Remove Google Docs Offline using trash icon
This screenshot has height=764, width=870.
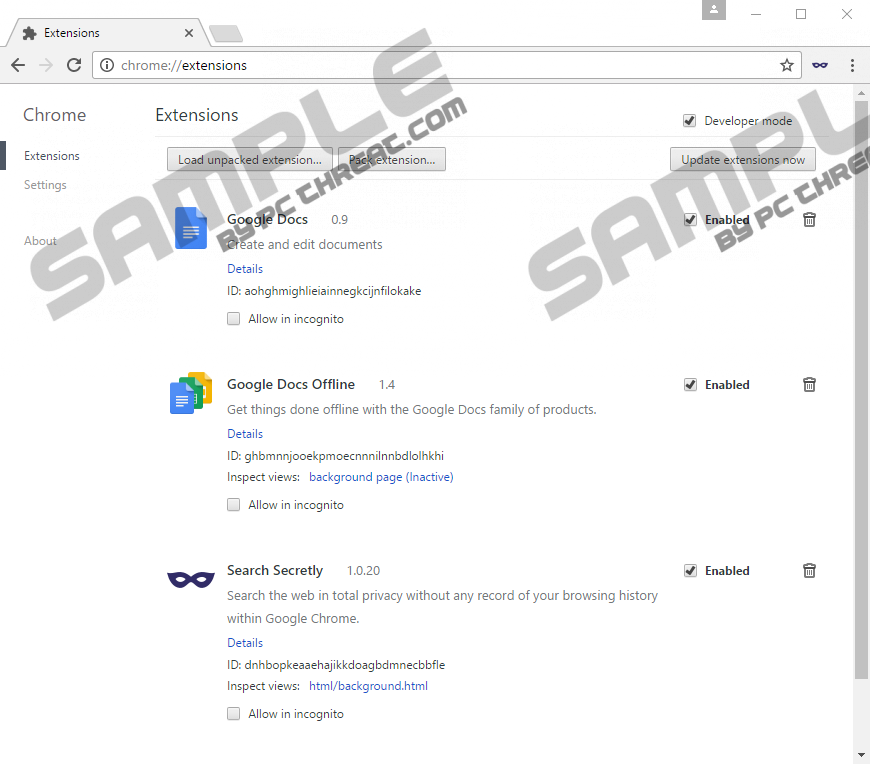pyautogui.click(x=810, y=385)
